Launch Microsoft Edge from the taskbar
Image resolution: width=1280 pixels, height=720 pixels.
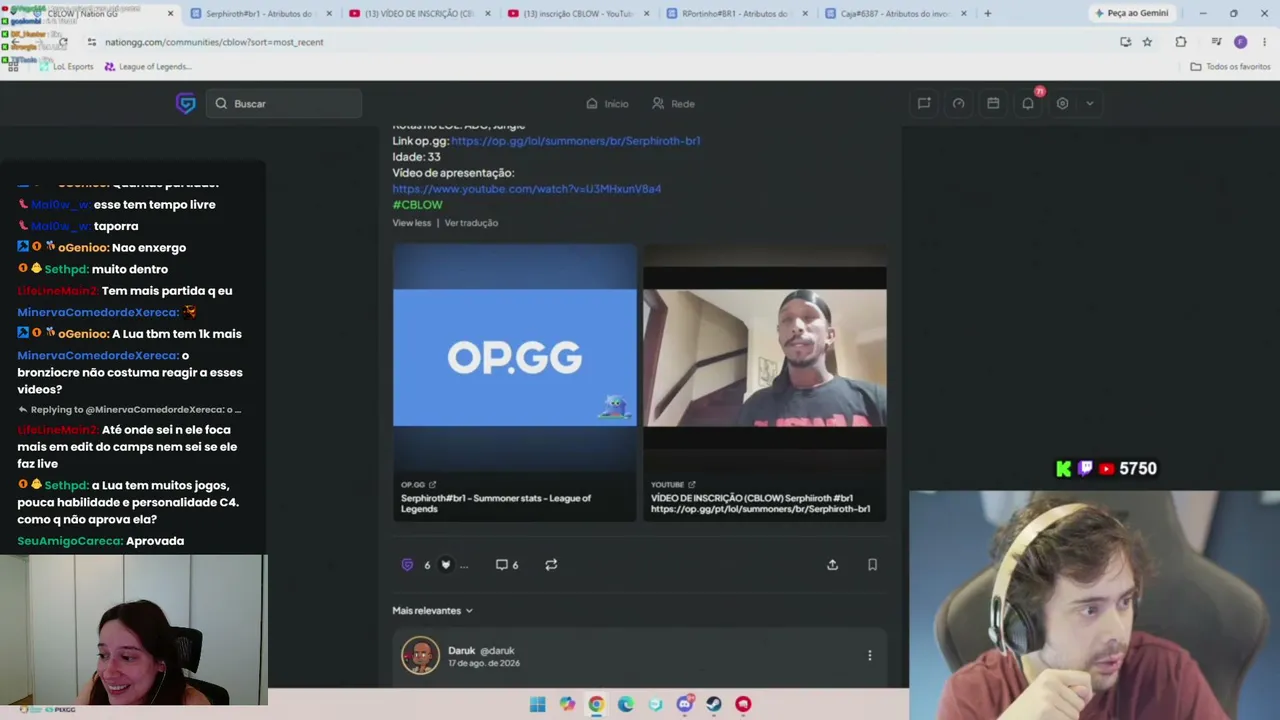point(626,704)
